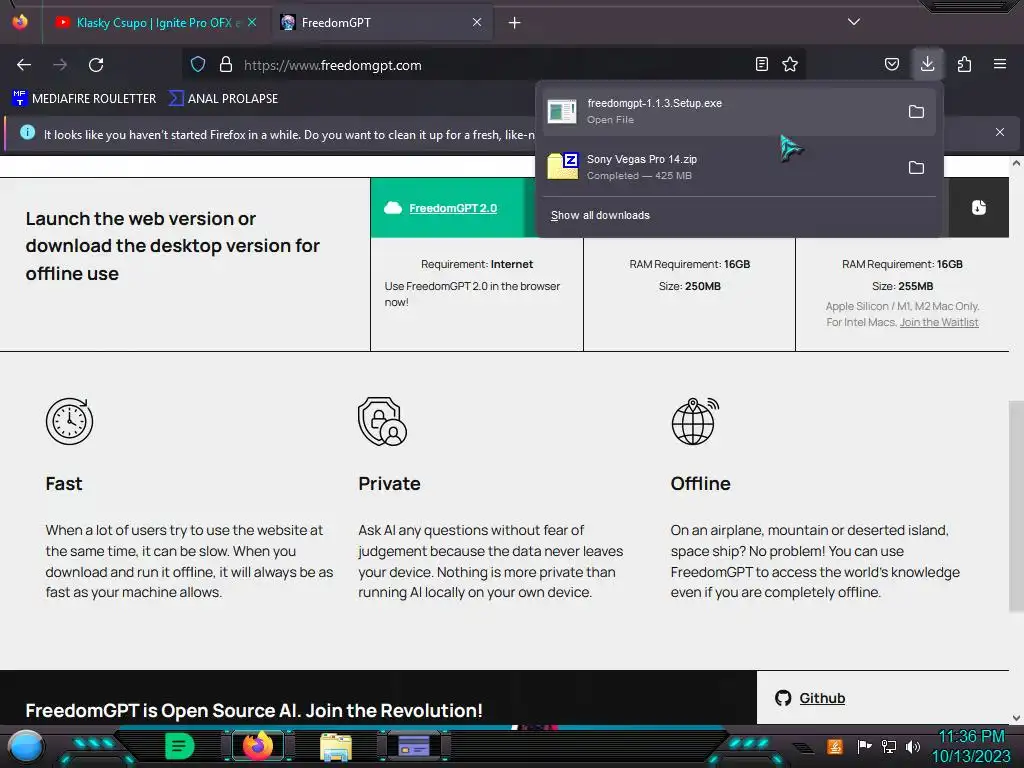Click the info icon in notification bar
1024x768 pixels.
tap(27, 132)
